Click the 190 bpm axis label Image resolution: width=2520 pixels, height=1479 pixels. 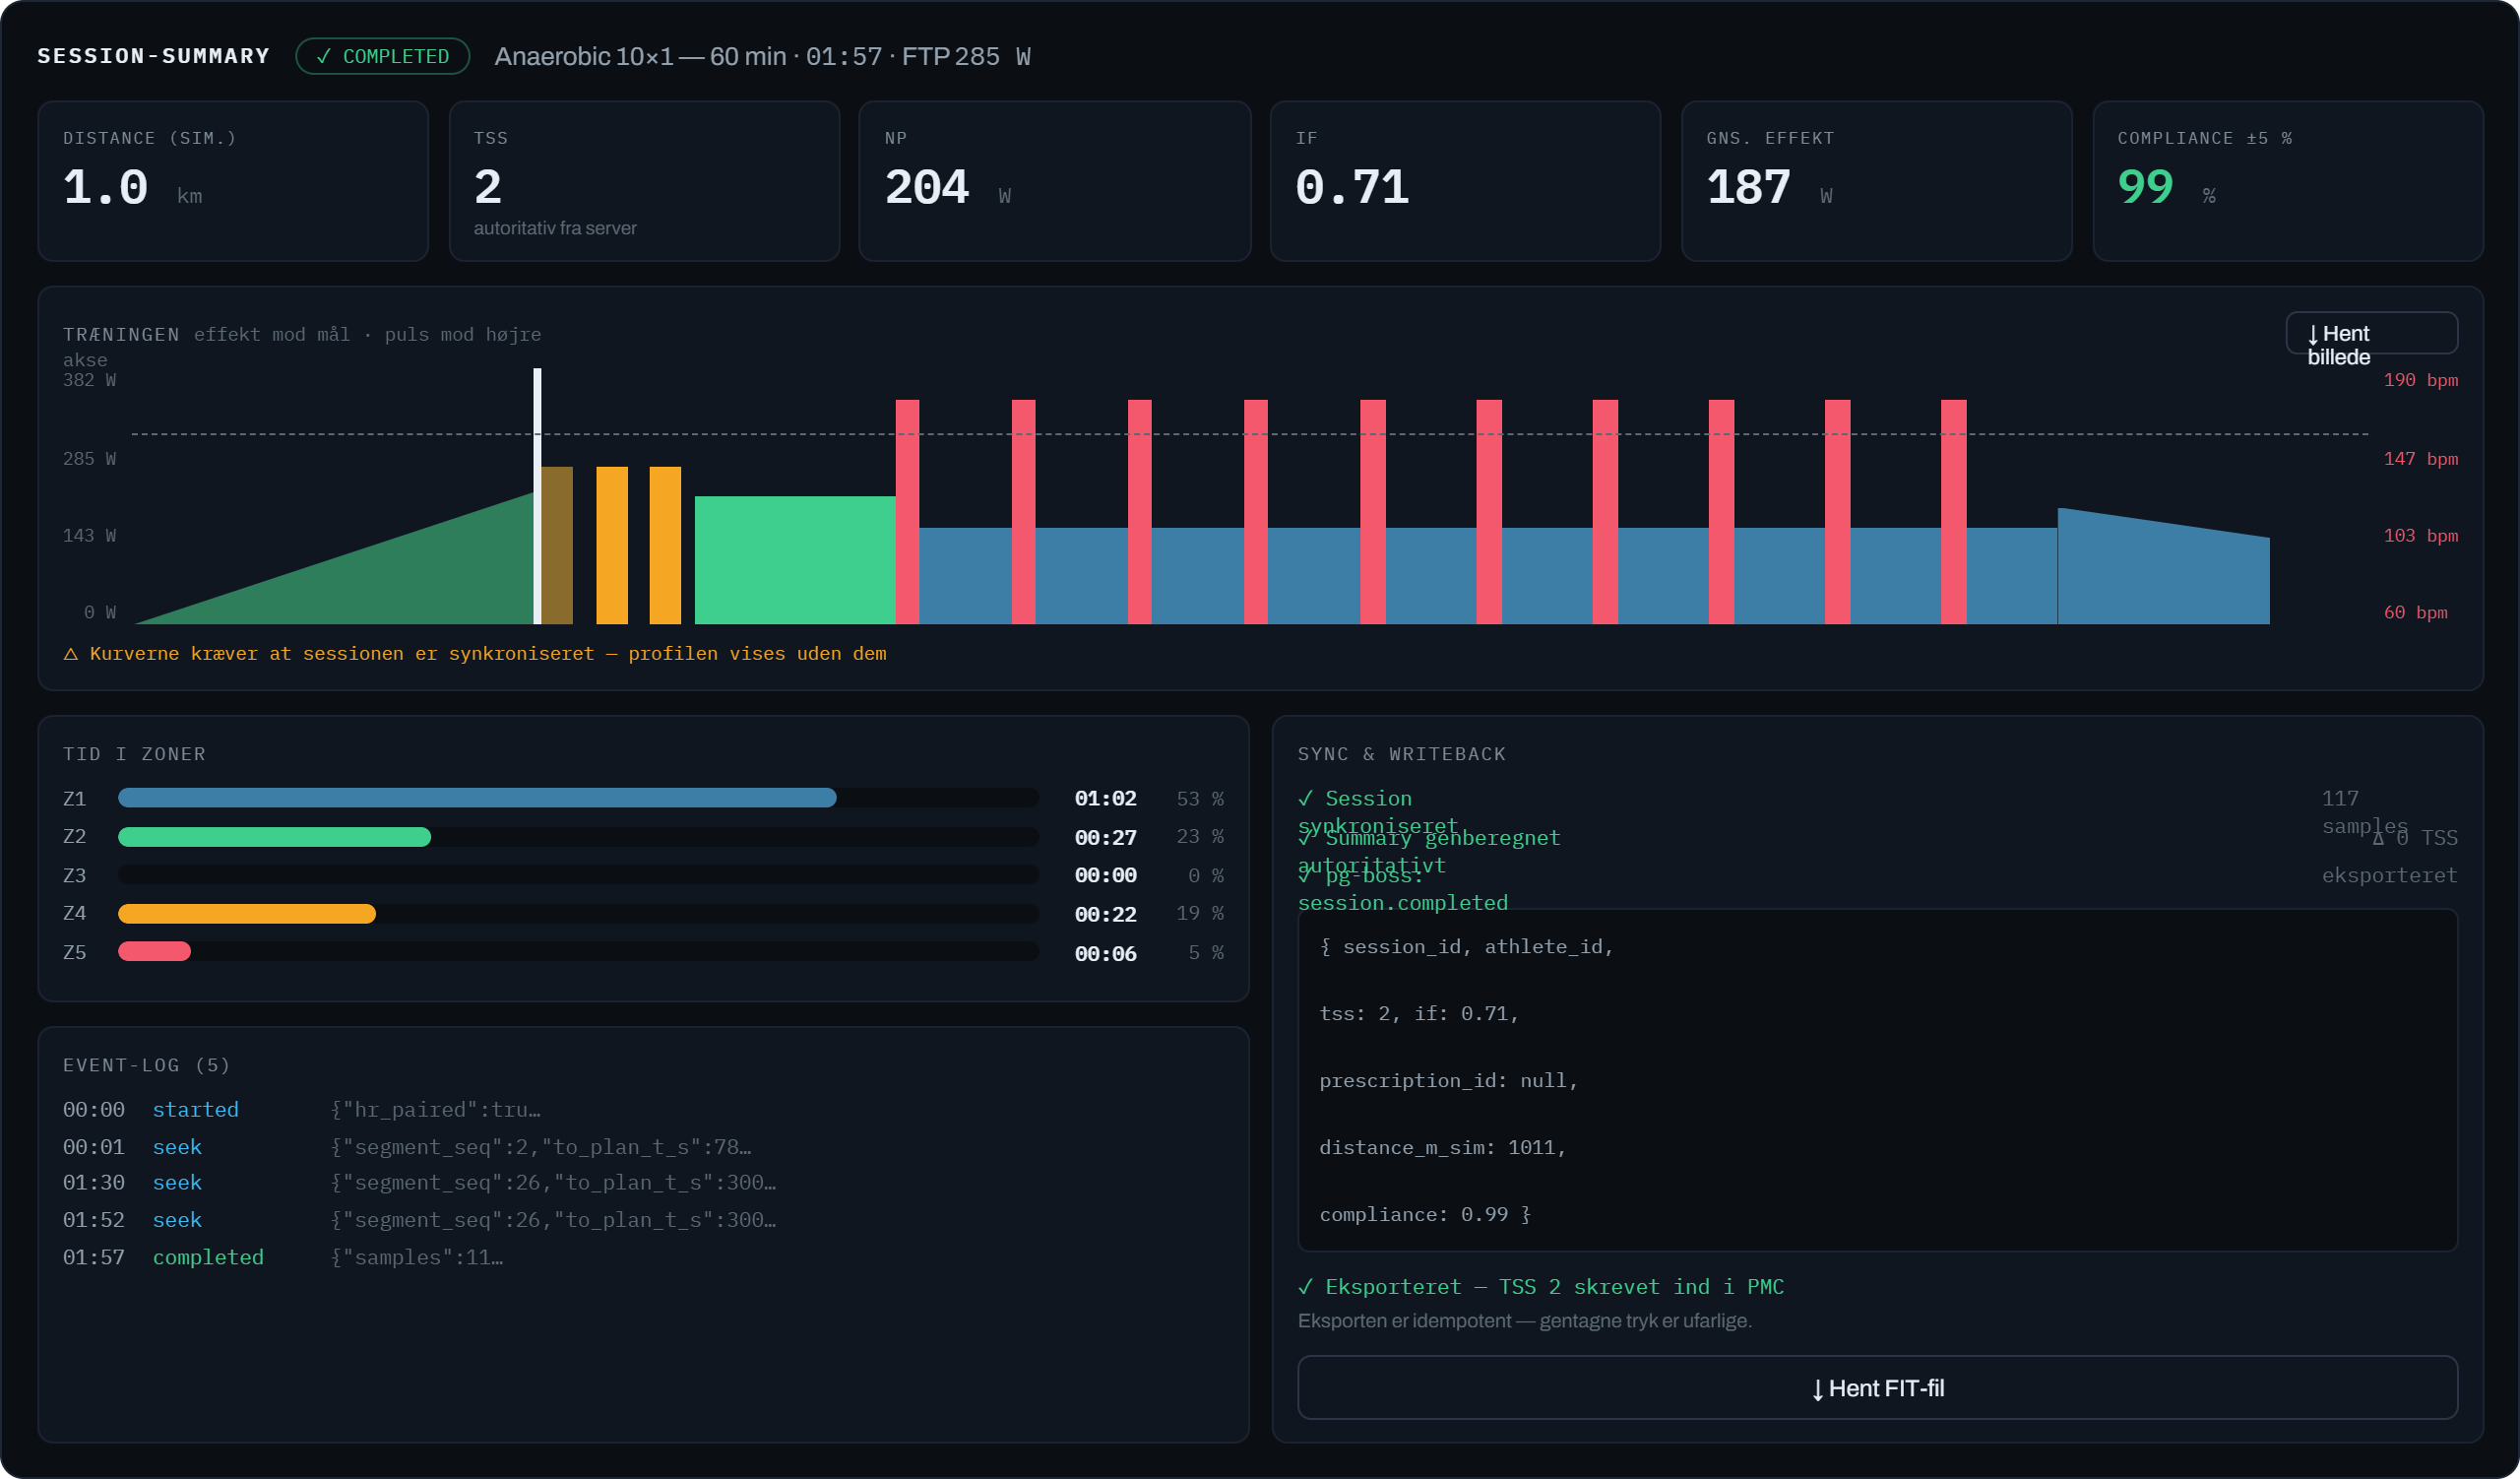[x=2420, y=380]
